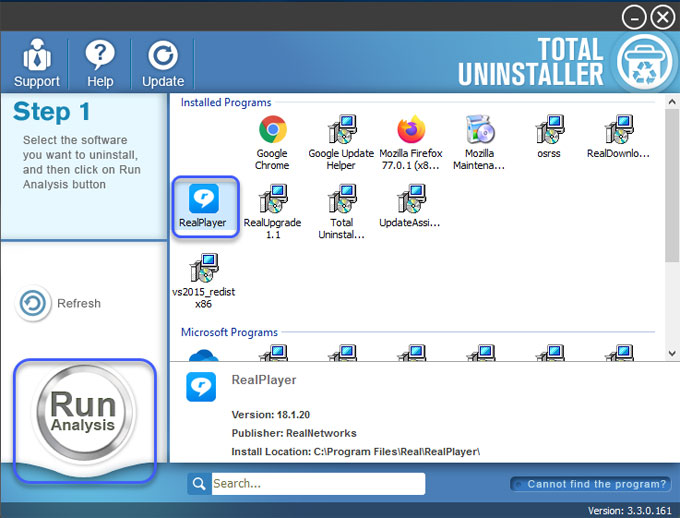
Task: Click the Version: 3.3.0.161 status text
Action: tap(630, 511)
